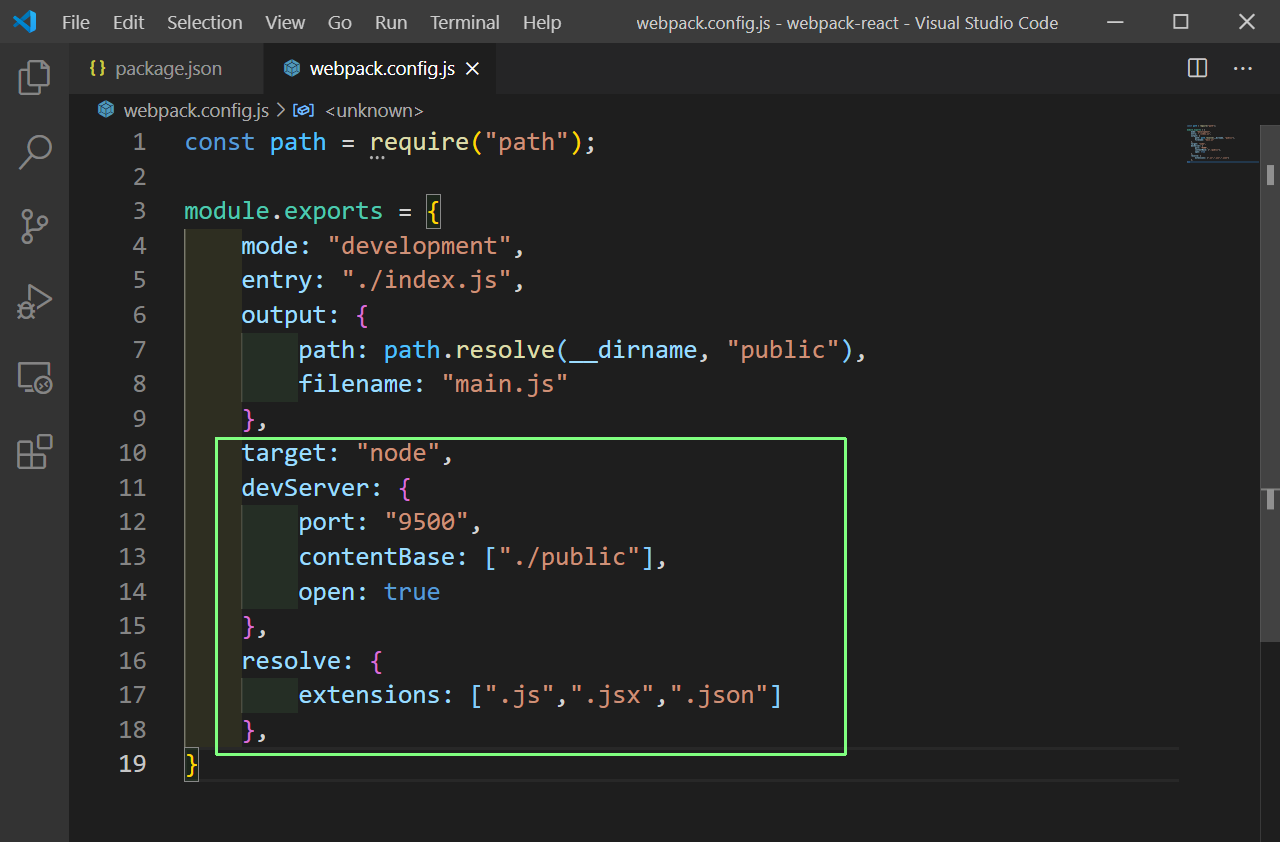Click the code minimap preview
The image size is (1280, 842).
1222,144
